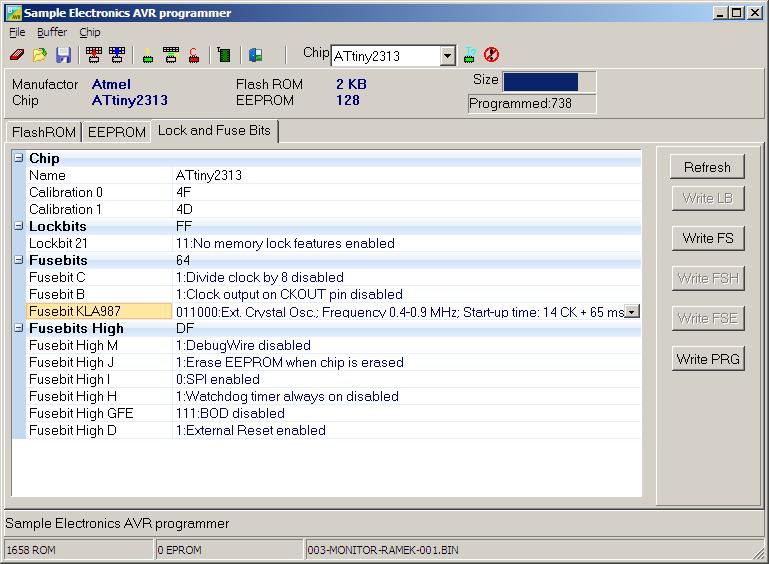Click the red circular icon right of Chip selector
The width and height of the screenshot is (769, 564).
tap(491, 55)
